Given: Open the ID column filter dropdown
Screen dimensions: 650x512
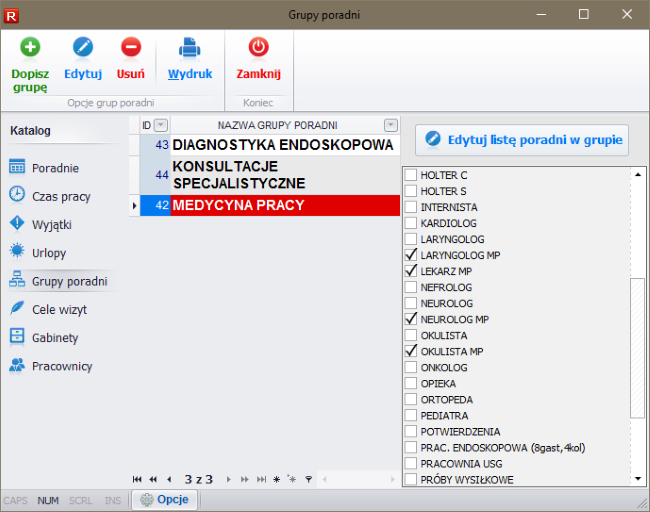Looking at the screenshot, I should pos(161,125).
